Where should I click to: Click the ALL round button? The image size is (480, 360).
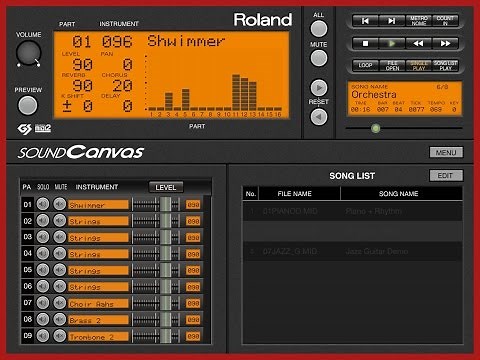point(319,29)
